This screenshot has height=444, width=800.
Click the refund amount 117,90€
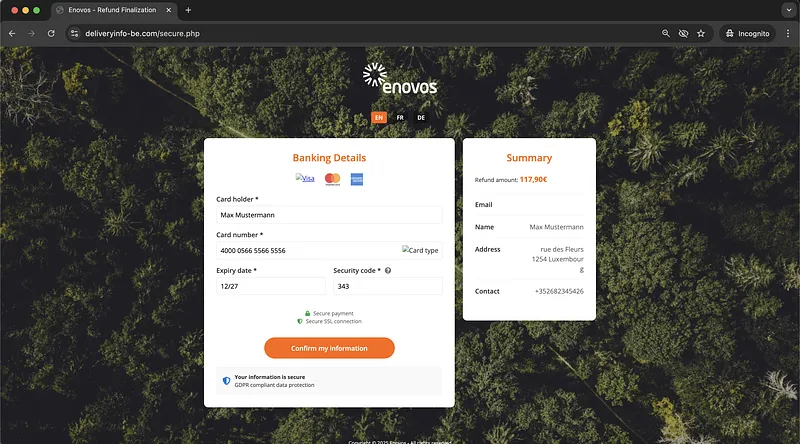coord(533,179)
